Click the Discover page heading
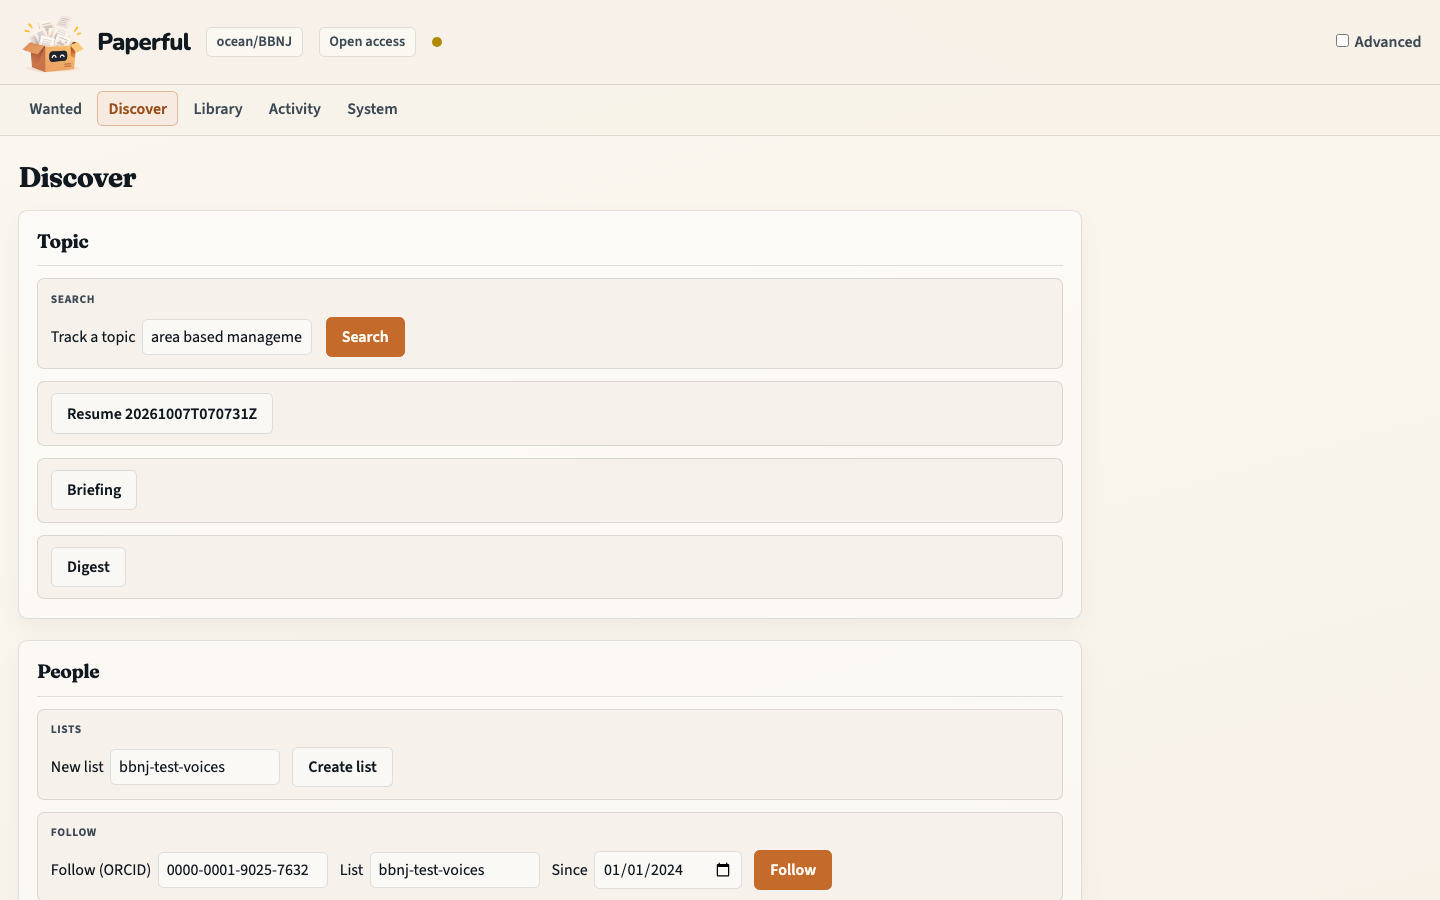 pyautogui.click(x=78, y=178)
